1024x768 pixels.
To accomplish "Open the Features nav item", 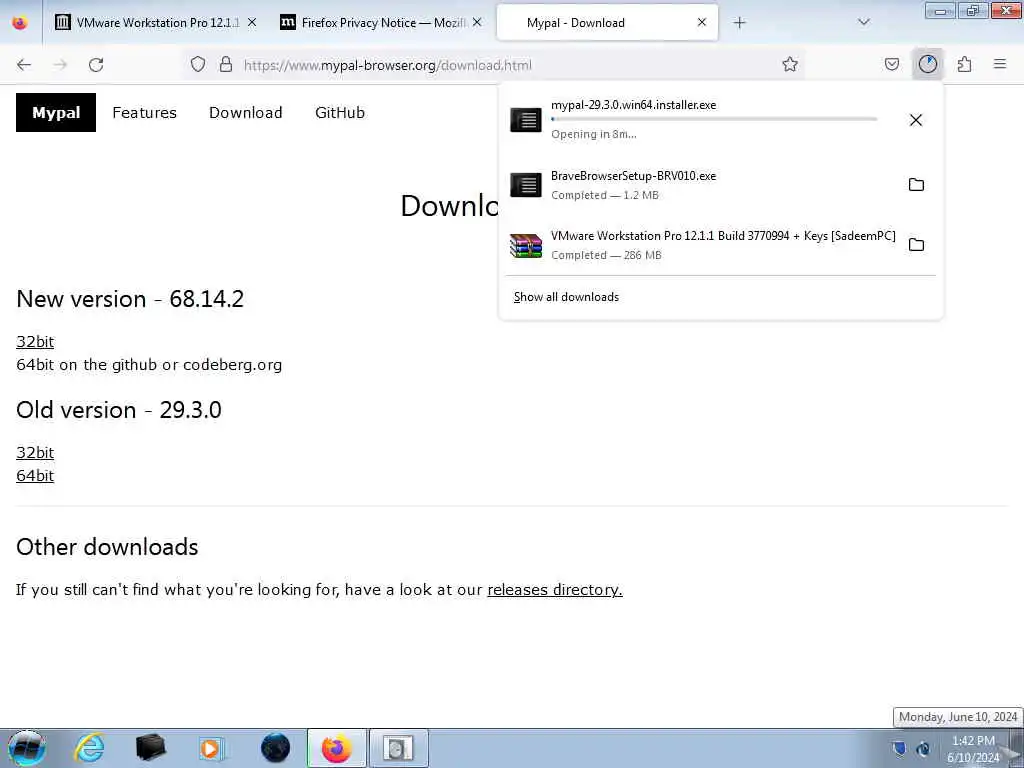I will pyautogui.click(x=144, y=112).
